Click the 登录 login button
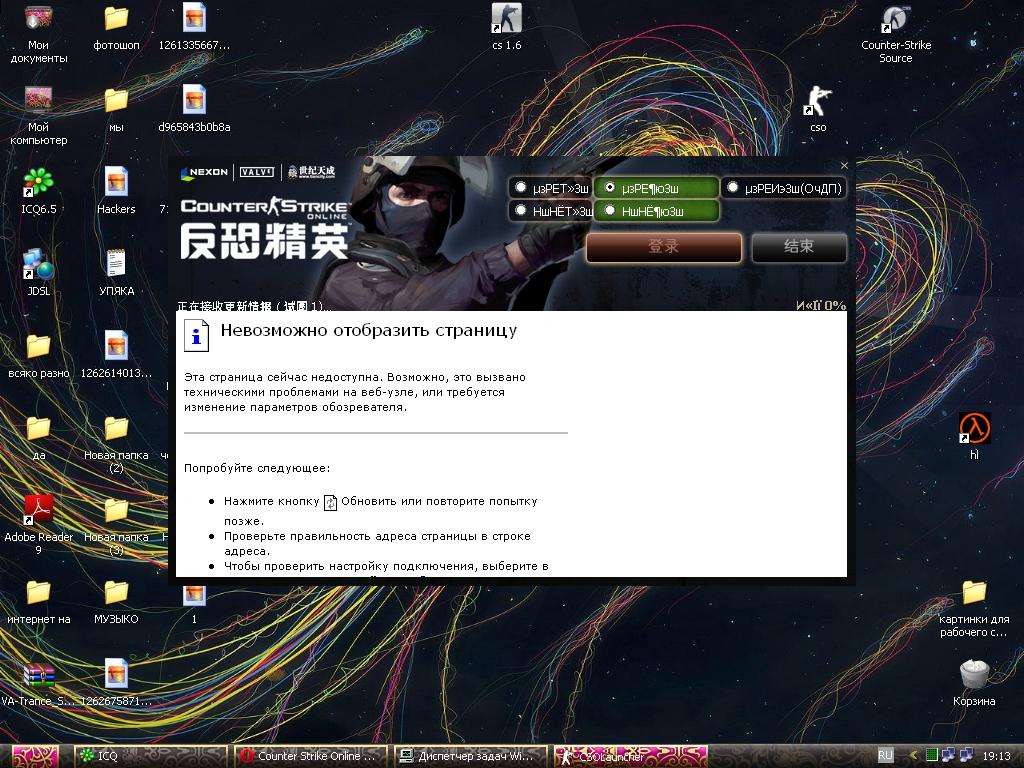This screenshot has height=768, width=1024. (664, 247)
